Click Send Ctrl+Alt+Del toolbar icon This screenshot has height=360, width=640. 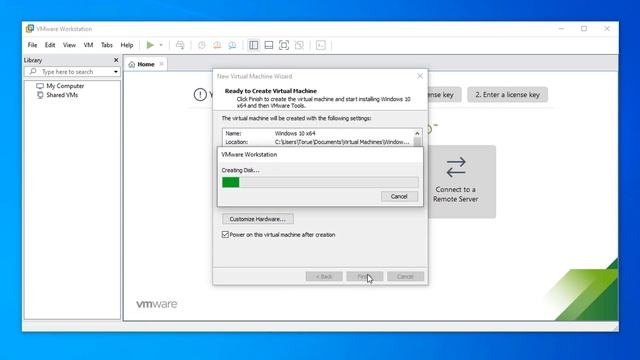coord(180,45)
